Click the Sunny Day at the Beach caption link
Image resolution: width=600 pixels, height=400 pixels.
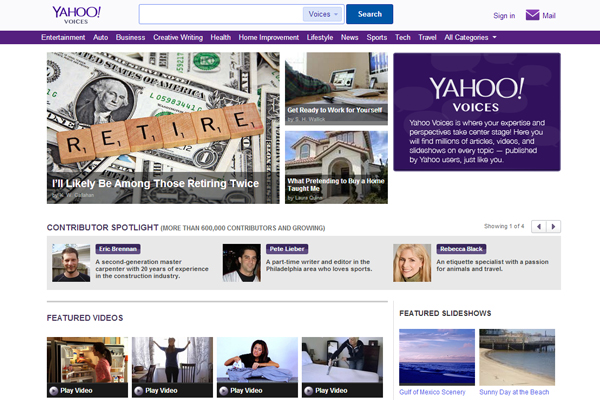514,392
